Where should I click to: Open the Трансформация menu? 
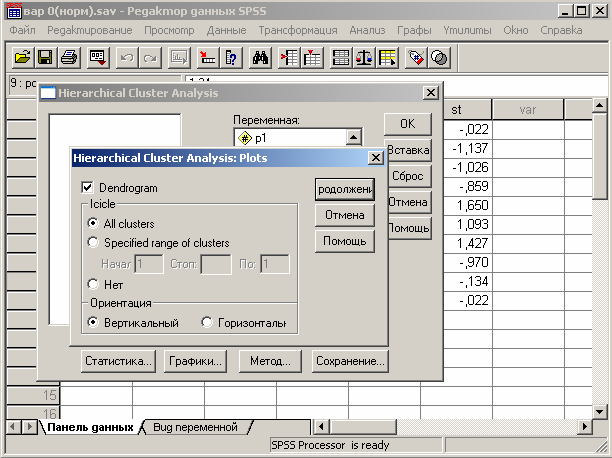[298, 30]
